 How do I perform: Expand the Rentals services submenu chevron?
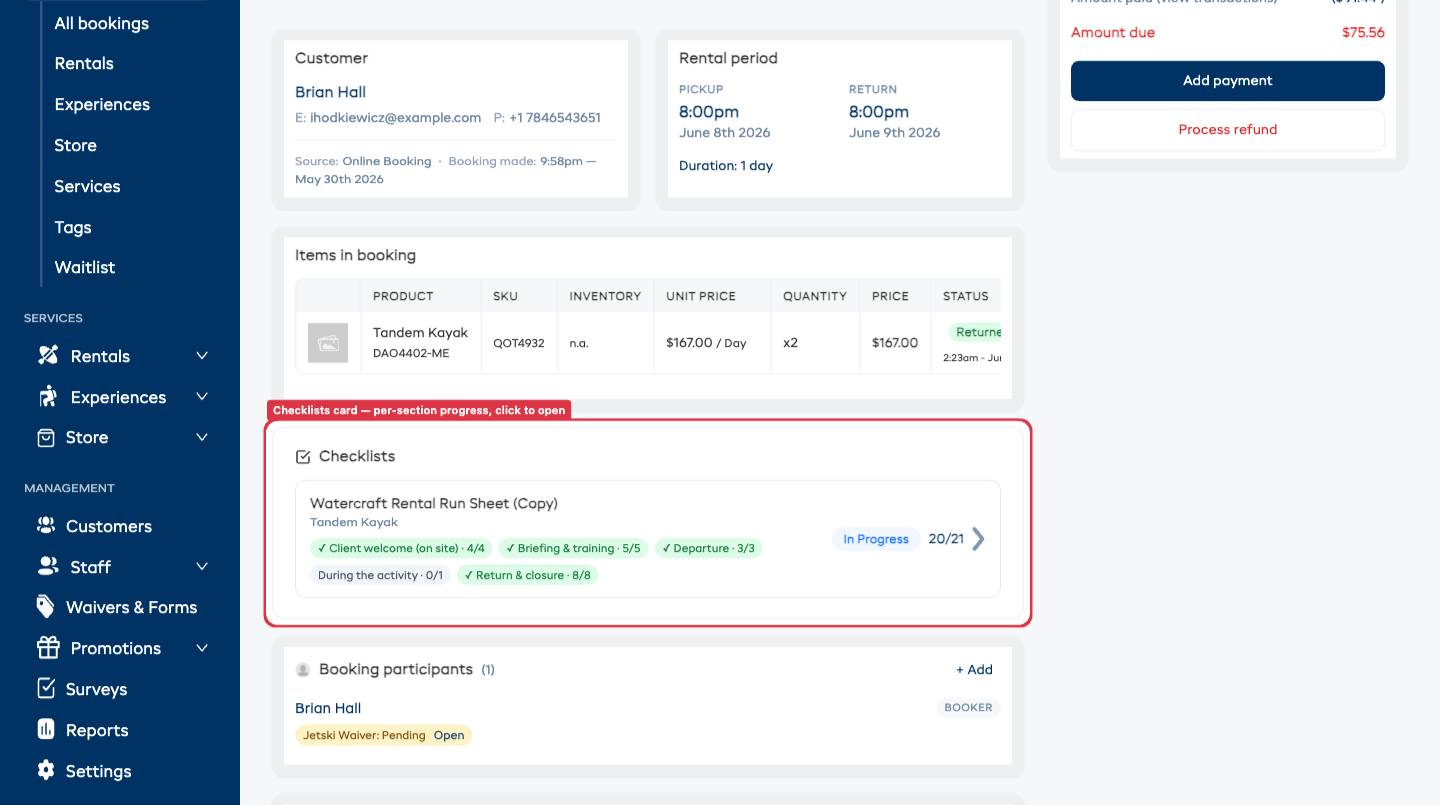[202, 356]
